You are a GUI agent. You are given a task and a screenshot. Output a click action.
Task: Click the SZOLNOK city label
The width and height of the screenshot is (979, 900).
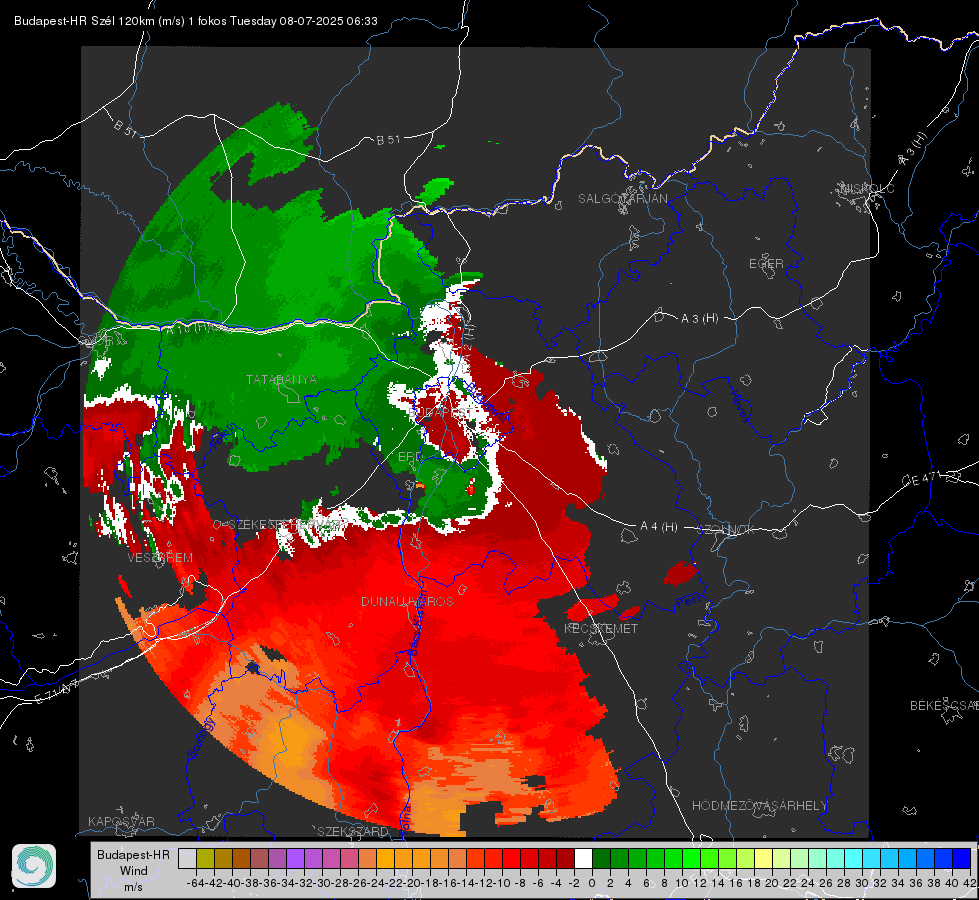[x=728, y=529]
